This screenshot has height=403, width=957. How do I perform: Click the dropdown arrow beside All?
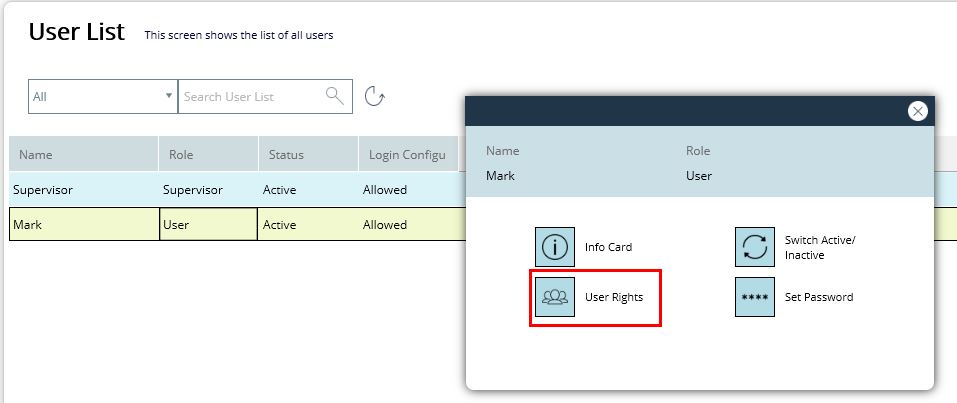pyautogui.click(x=169, y=96)
